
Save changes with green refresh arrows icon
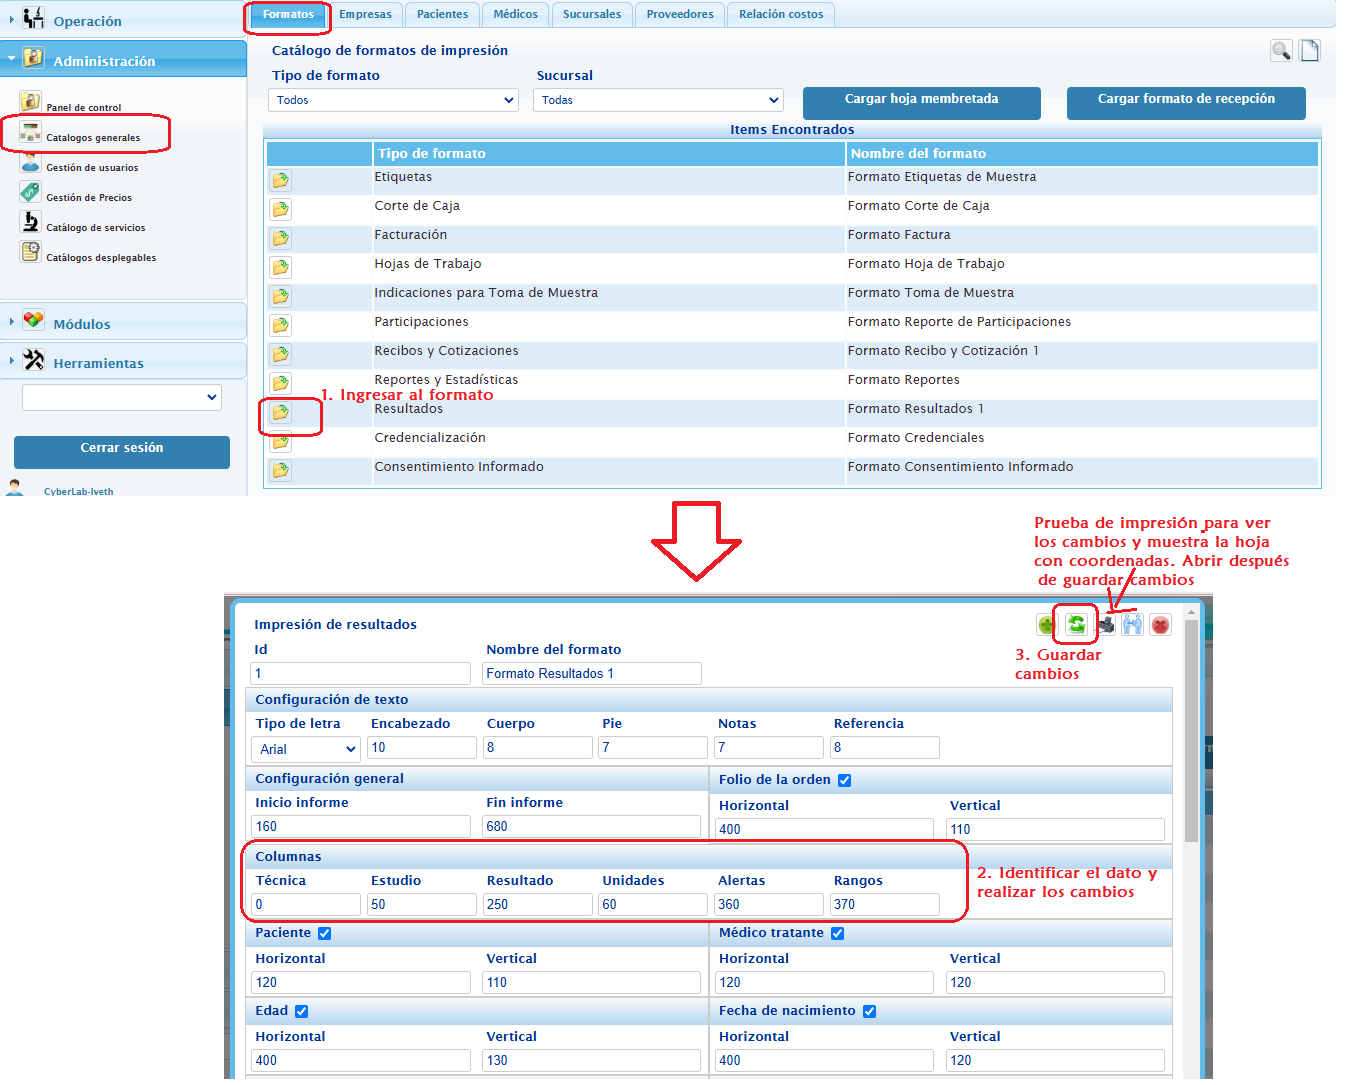pos(1076,625)
